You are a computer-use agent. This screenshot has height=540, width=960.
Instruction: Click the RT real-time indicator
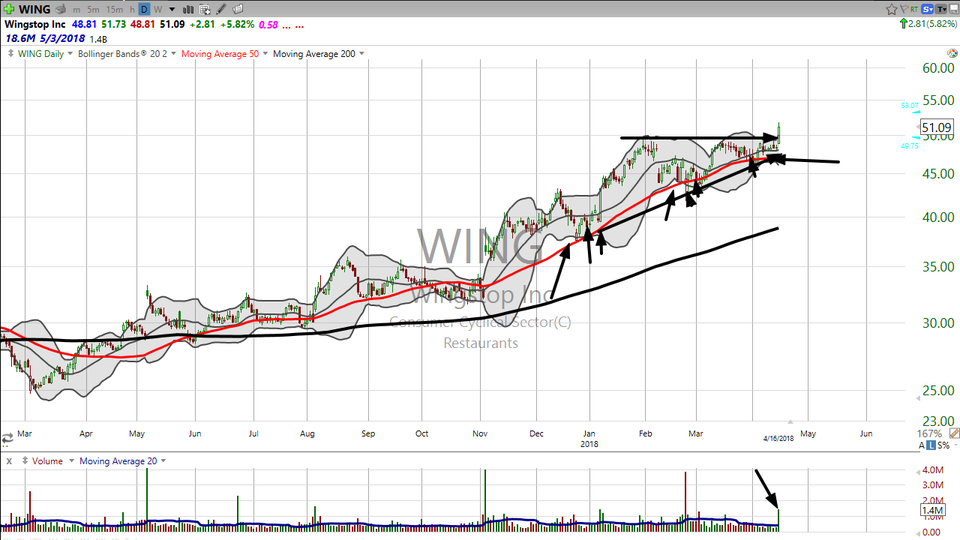point(914,9)
